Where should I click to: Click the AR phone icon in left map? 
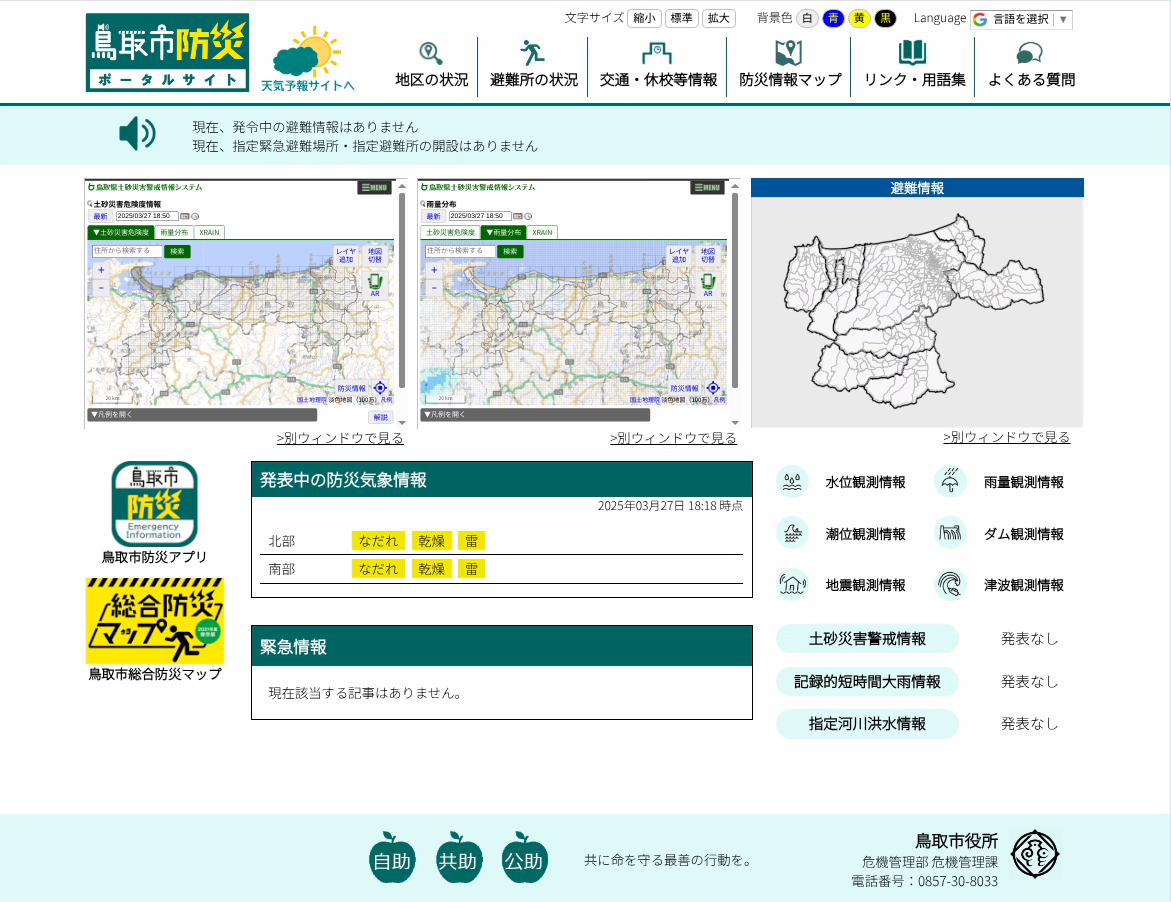click(x=375, y=284)
